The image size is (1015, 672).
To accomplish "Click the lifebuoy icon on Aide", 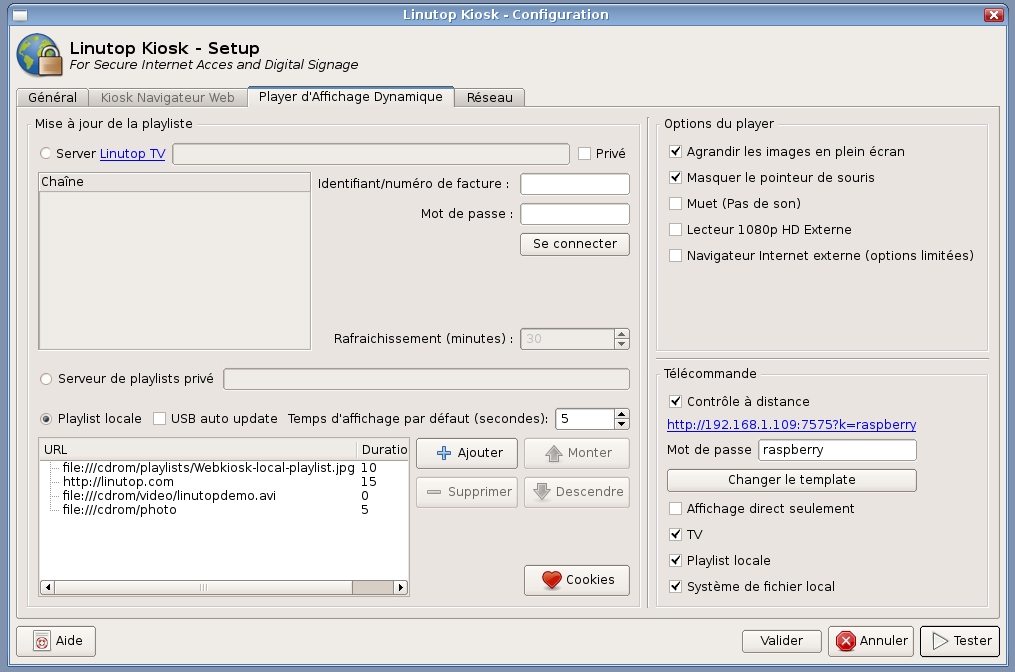I will pos(41,641).
